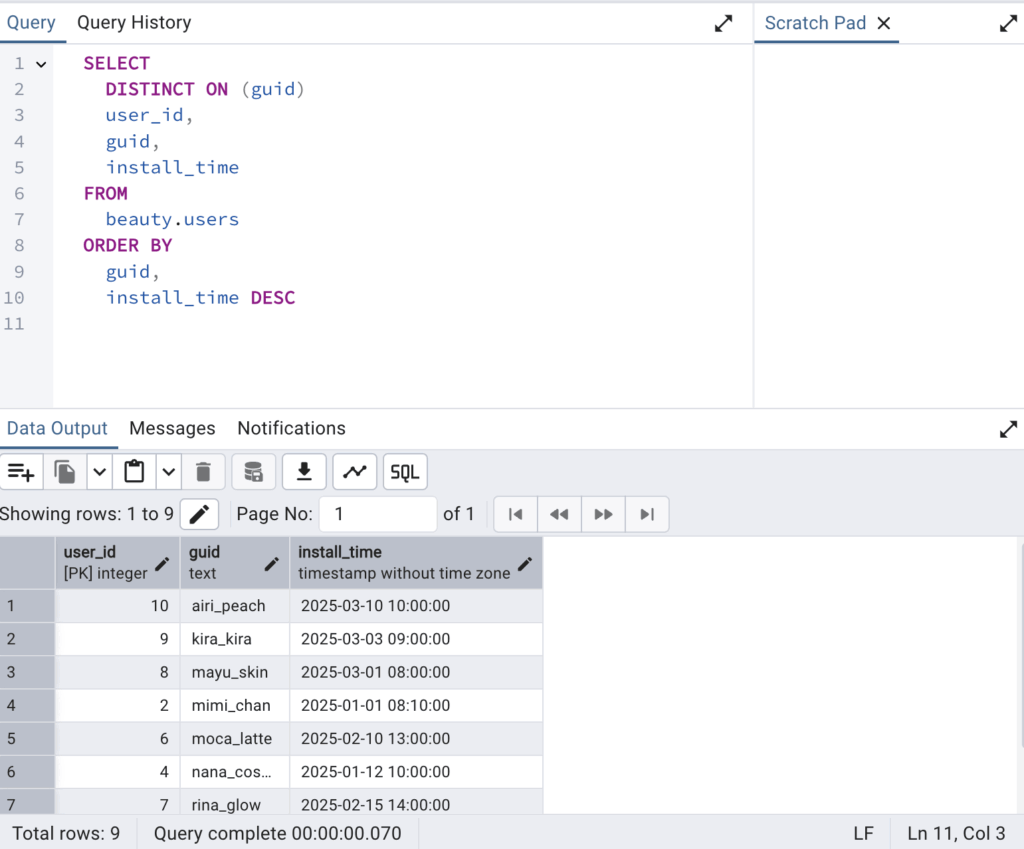Open the copy options dropdown arrow
This screenshot has height=849, width=1024.
(x=99, y=472)
